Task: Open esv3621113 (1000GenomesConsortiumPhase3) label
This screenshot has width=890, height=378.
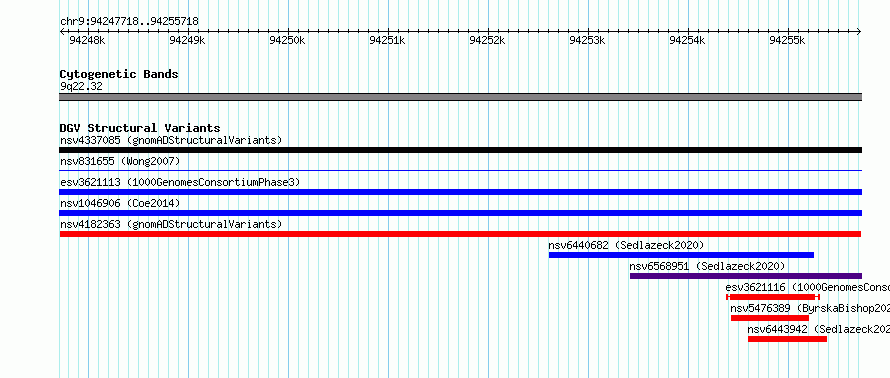Action: (180, 182)
